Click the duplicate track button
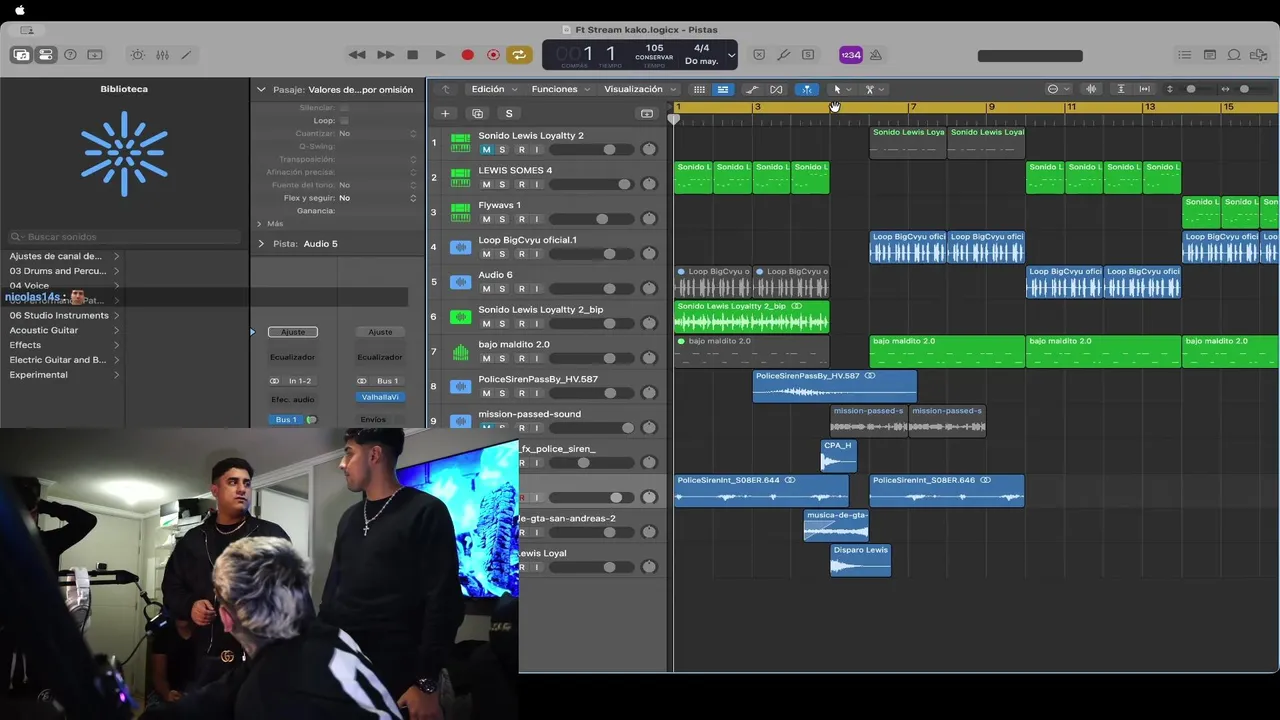Viewport: 1280px width, 720px height. (x=477, y=113)
